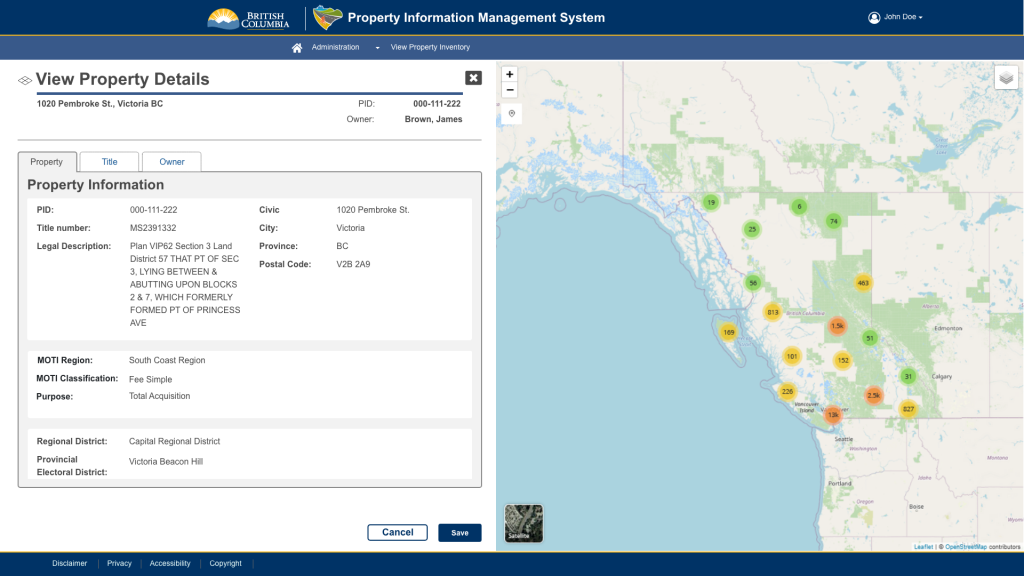The height and width of the screenshot is (576, 1024).
Task: Open the OpenStreetMap attribution link
Action: 964,545
